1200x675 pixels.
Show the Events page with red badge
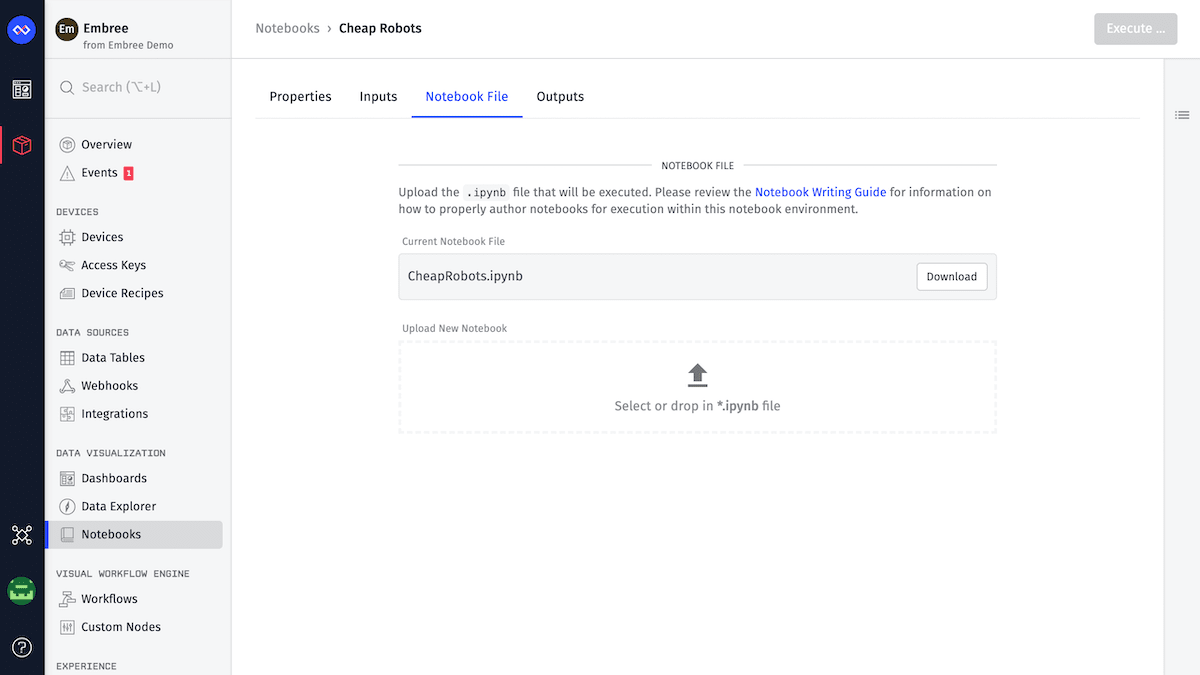tap(100, 172)
